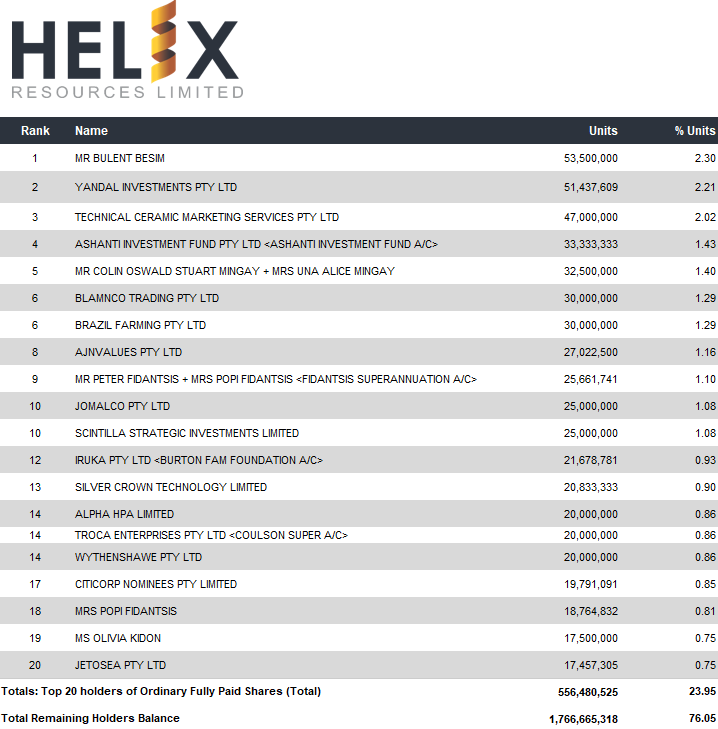Select SCINTILLA STRATEGIC INVESTMENTS LIMITED
This screenshot has height=729, width=718.
point(187,433)
